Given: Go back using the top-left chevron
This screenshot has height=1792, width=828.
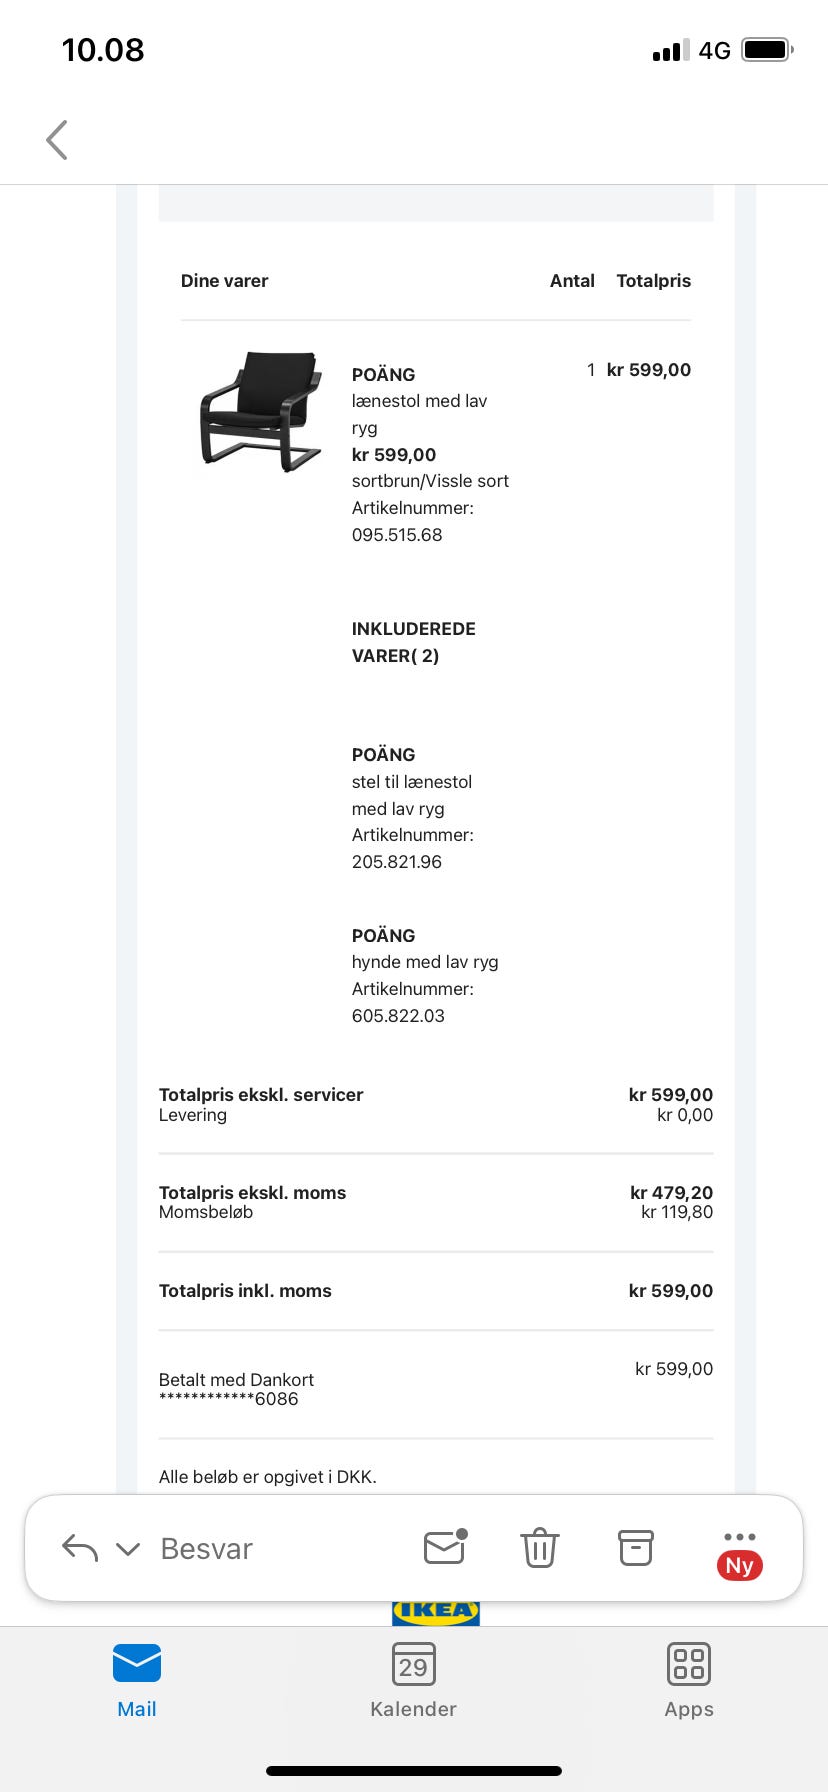Looking at the screenshot, I should pyautogui.click(x=57, y=140).
